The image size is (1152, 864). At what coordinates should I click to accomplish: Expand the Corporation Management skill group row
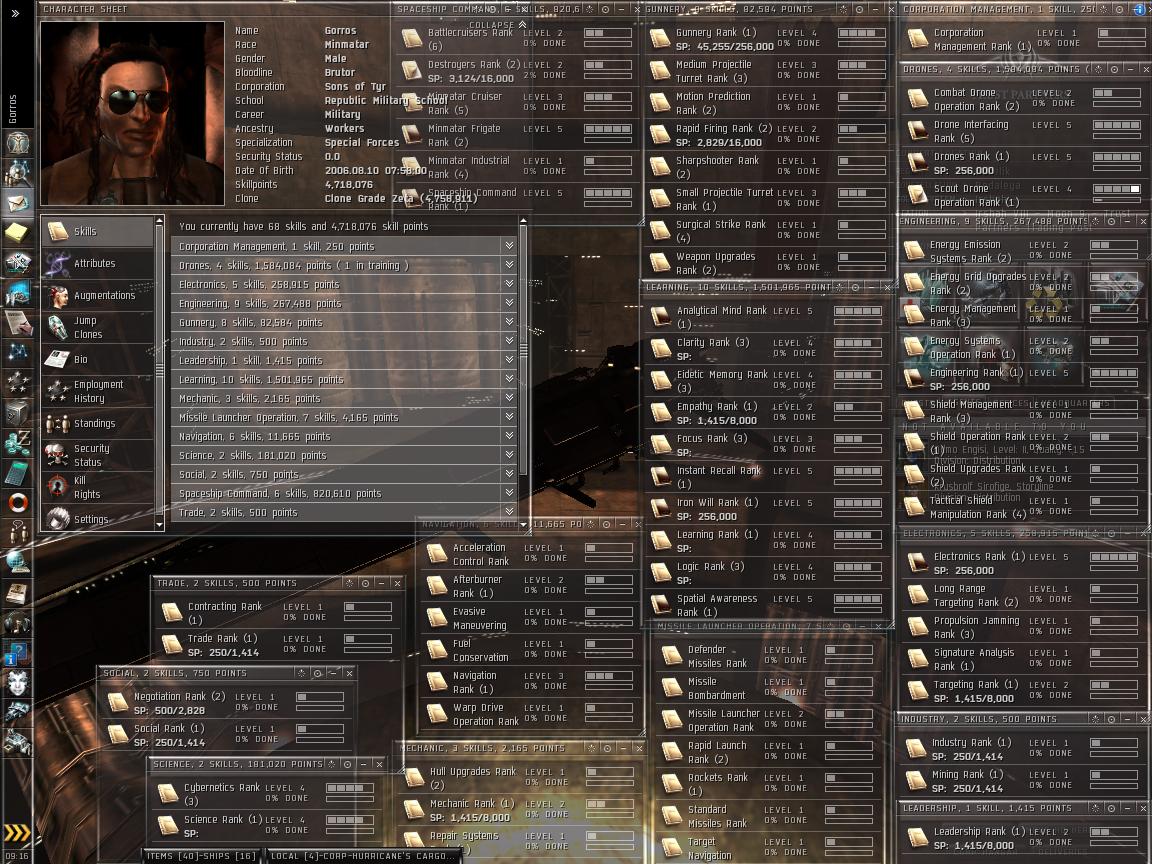pos(345,246)
